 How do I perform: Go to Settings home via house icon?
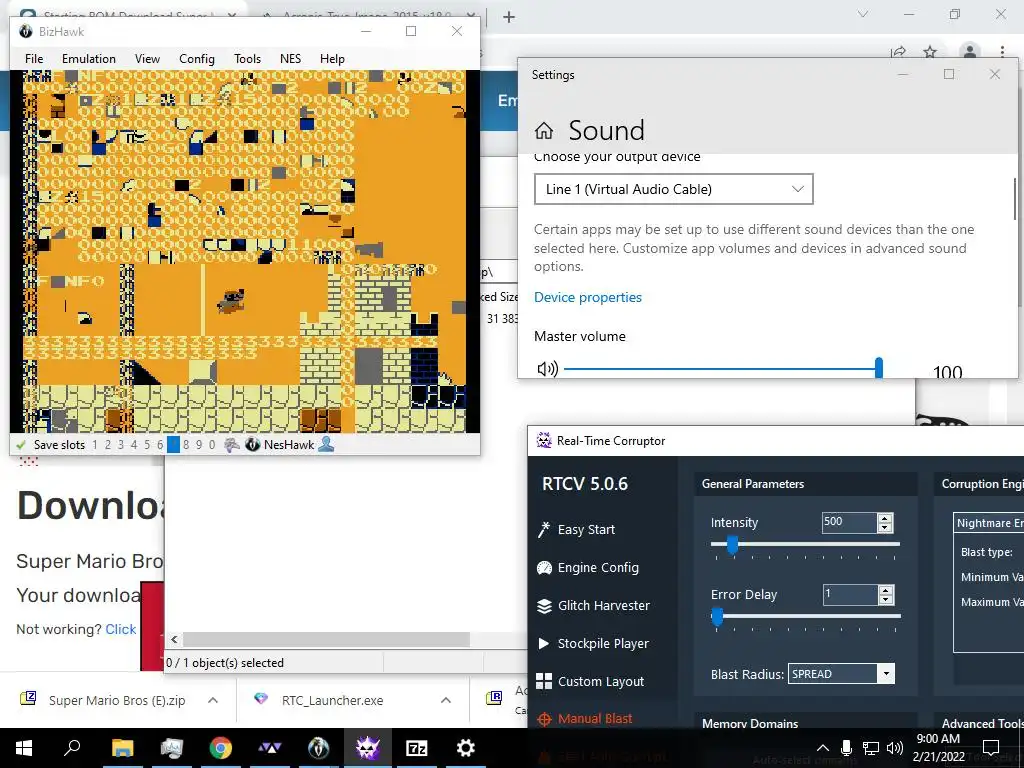click(544, 131)
